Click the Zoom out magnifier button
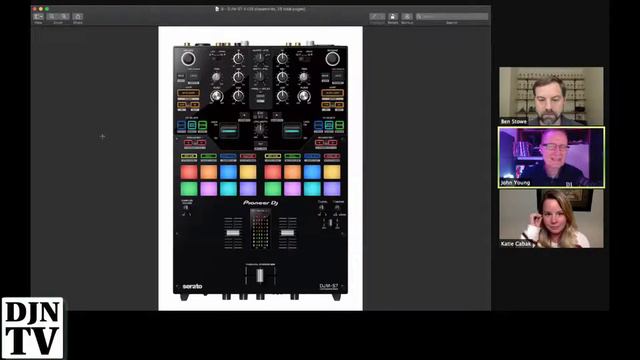 coord(52,16)
